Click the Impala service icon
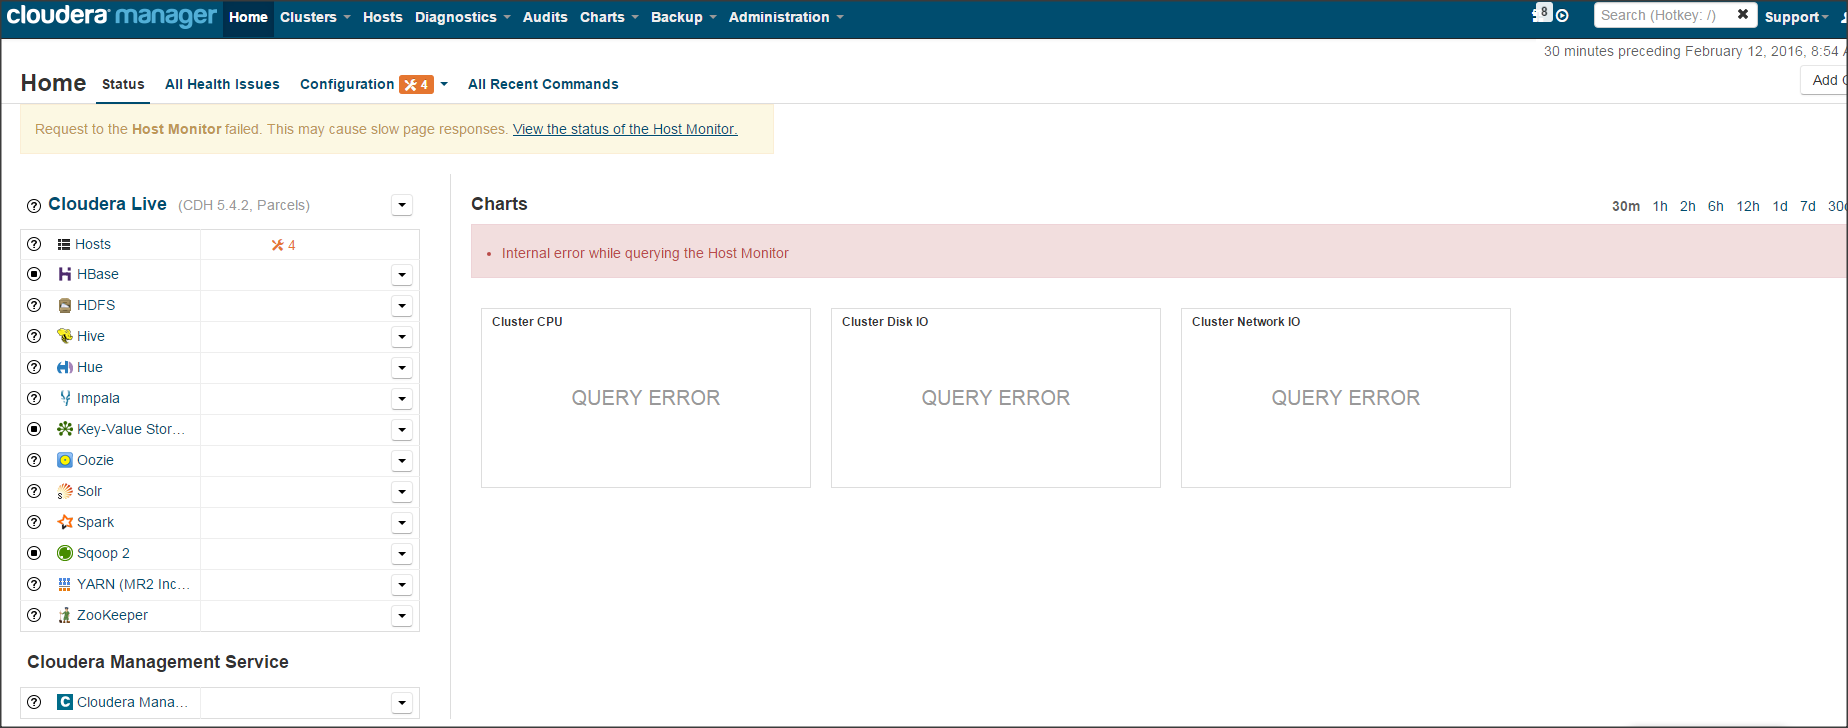The height and width of the screenshot is (728, 1848). (65, 398)
